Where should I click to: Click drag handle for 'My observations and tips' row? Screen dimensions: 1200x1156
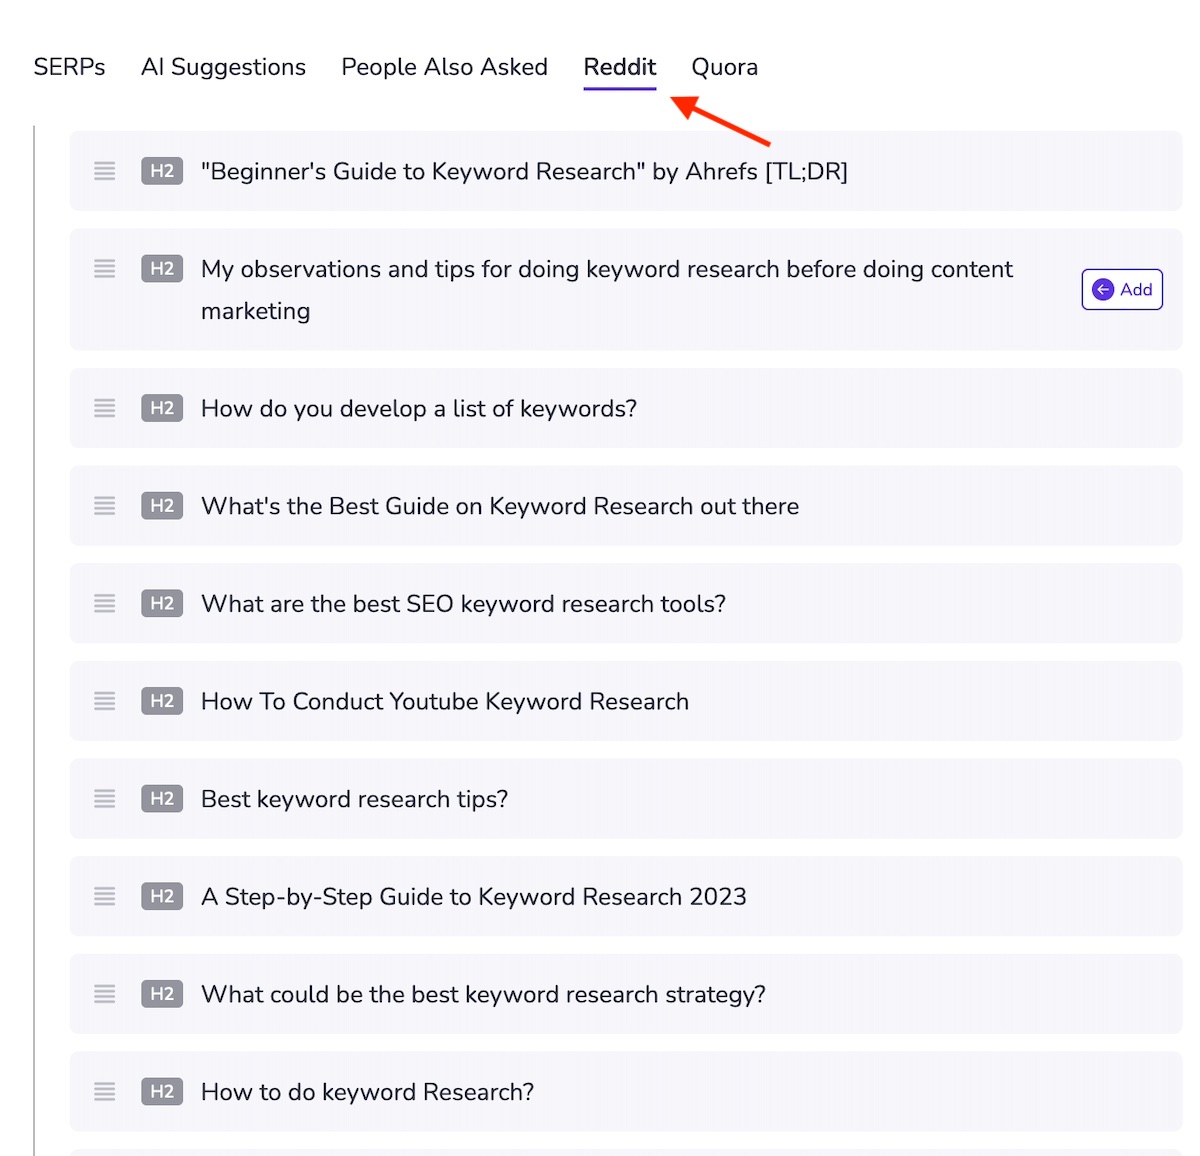coord(105,269)
